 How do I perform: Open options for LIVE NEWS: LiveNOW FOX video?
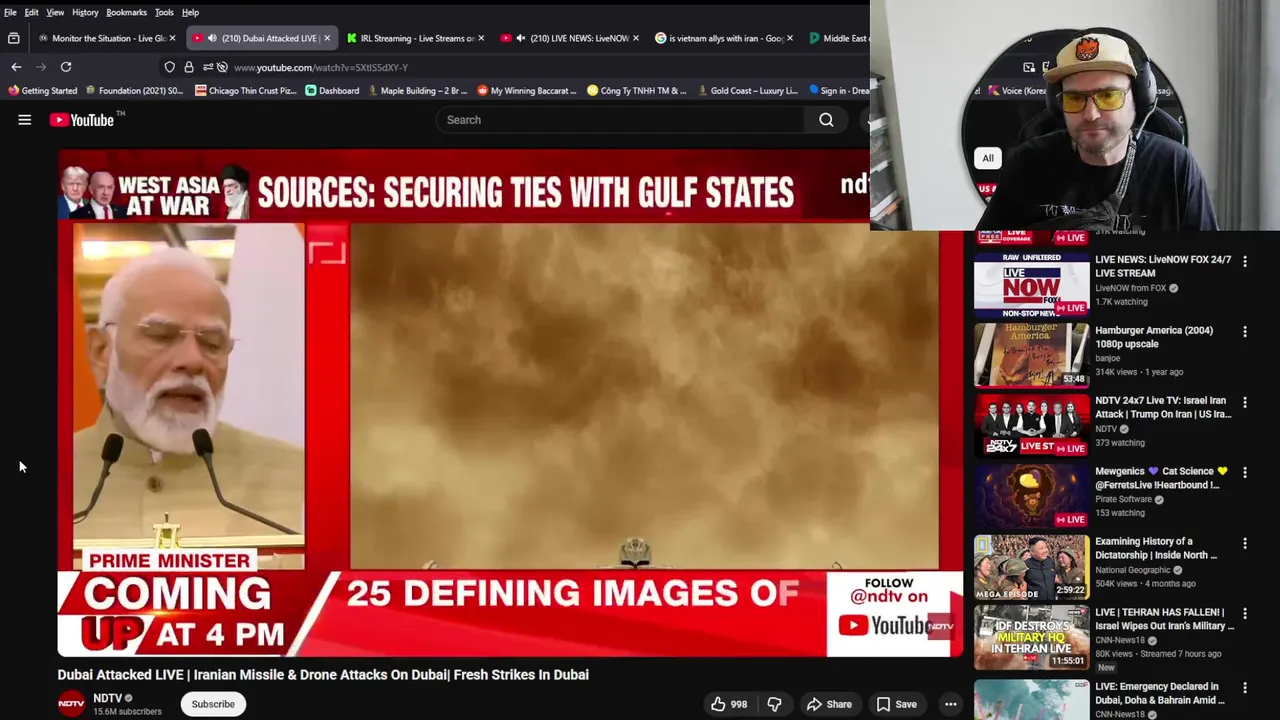click(1245, 261)
